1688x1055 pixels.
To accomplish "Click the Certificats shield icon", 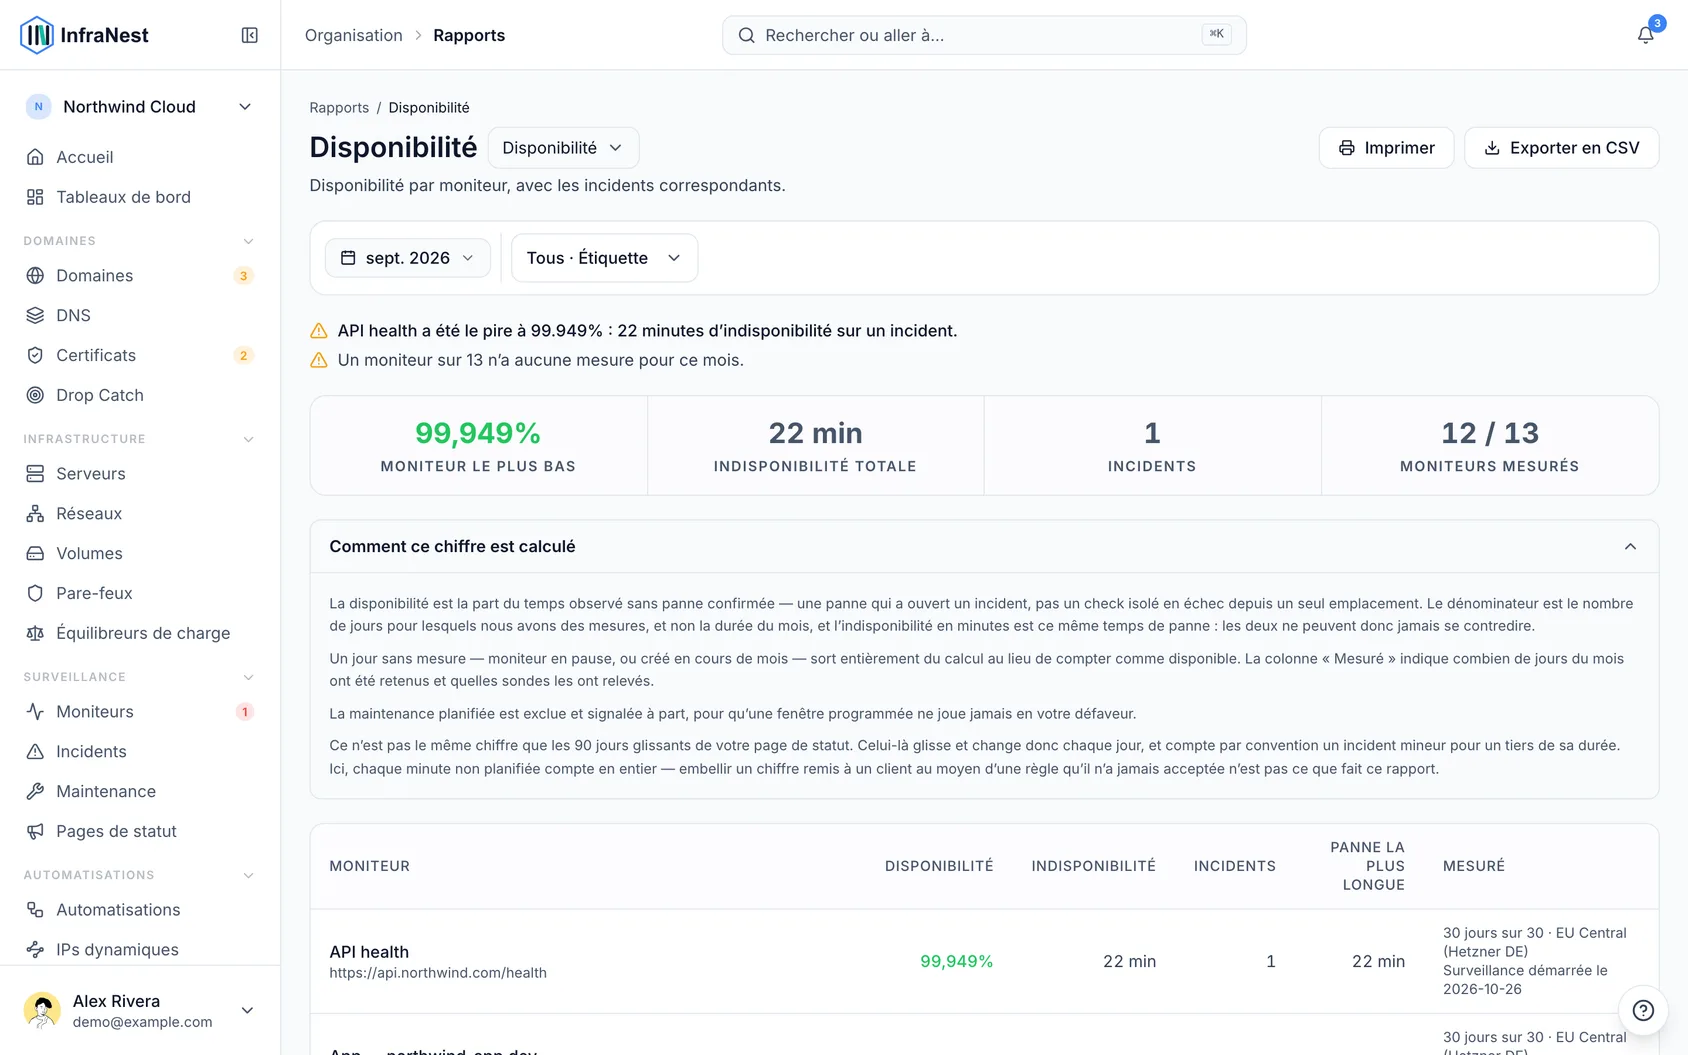I will coord(35,356).
